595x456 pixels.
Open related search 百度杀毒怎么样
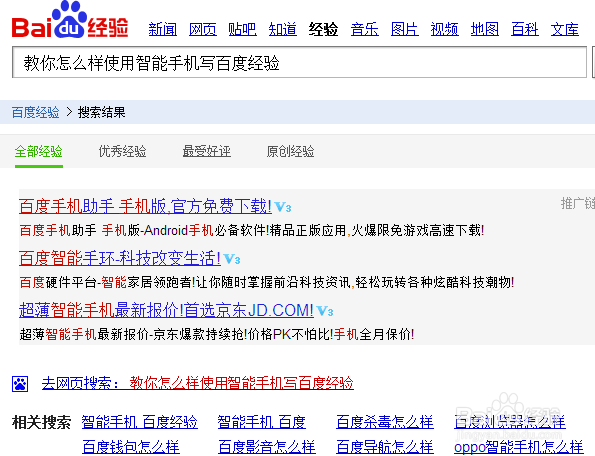385,422
